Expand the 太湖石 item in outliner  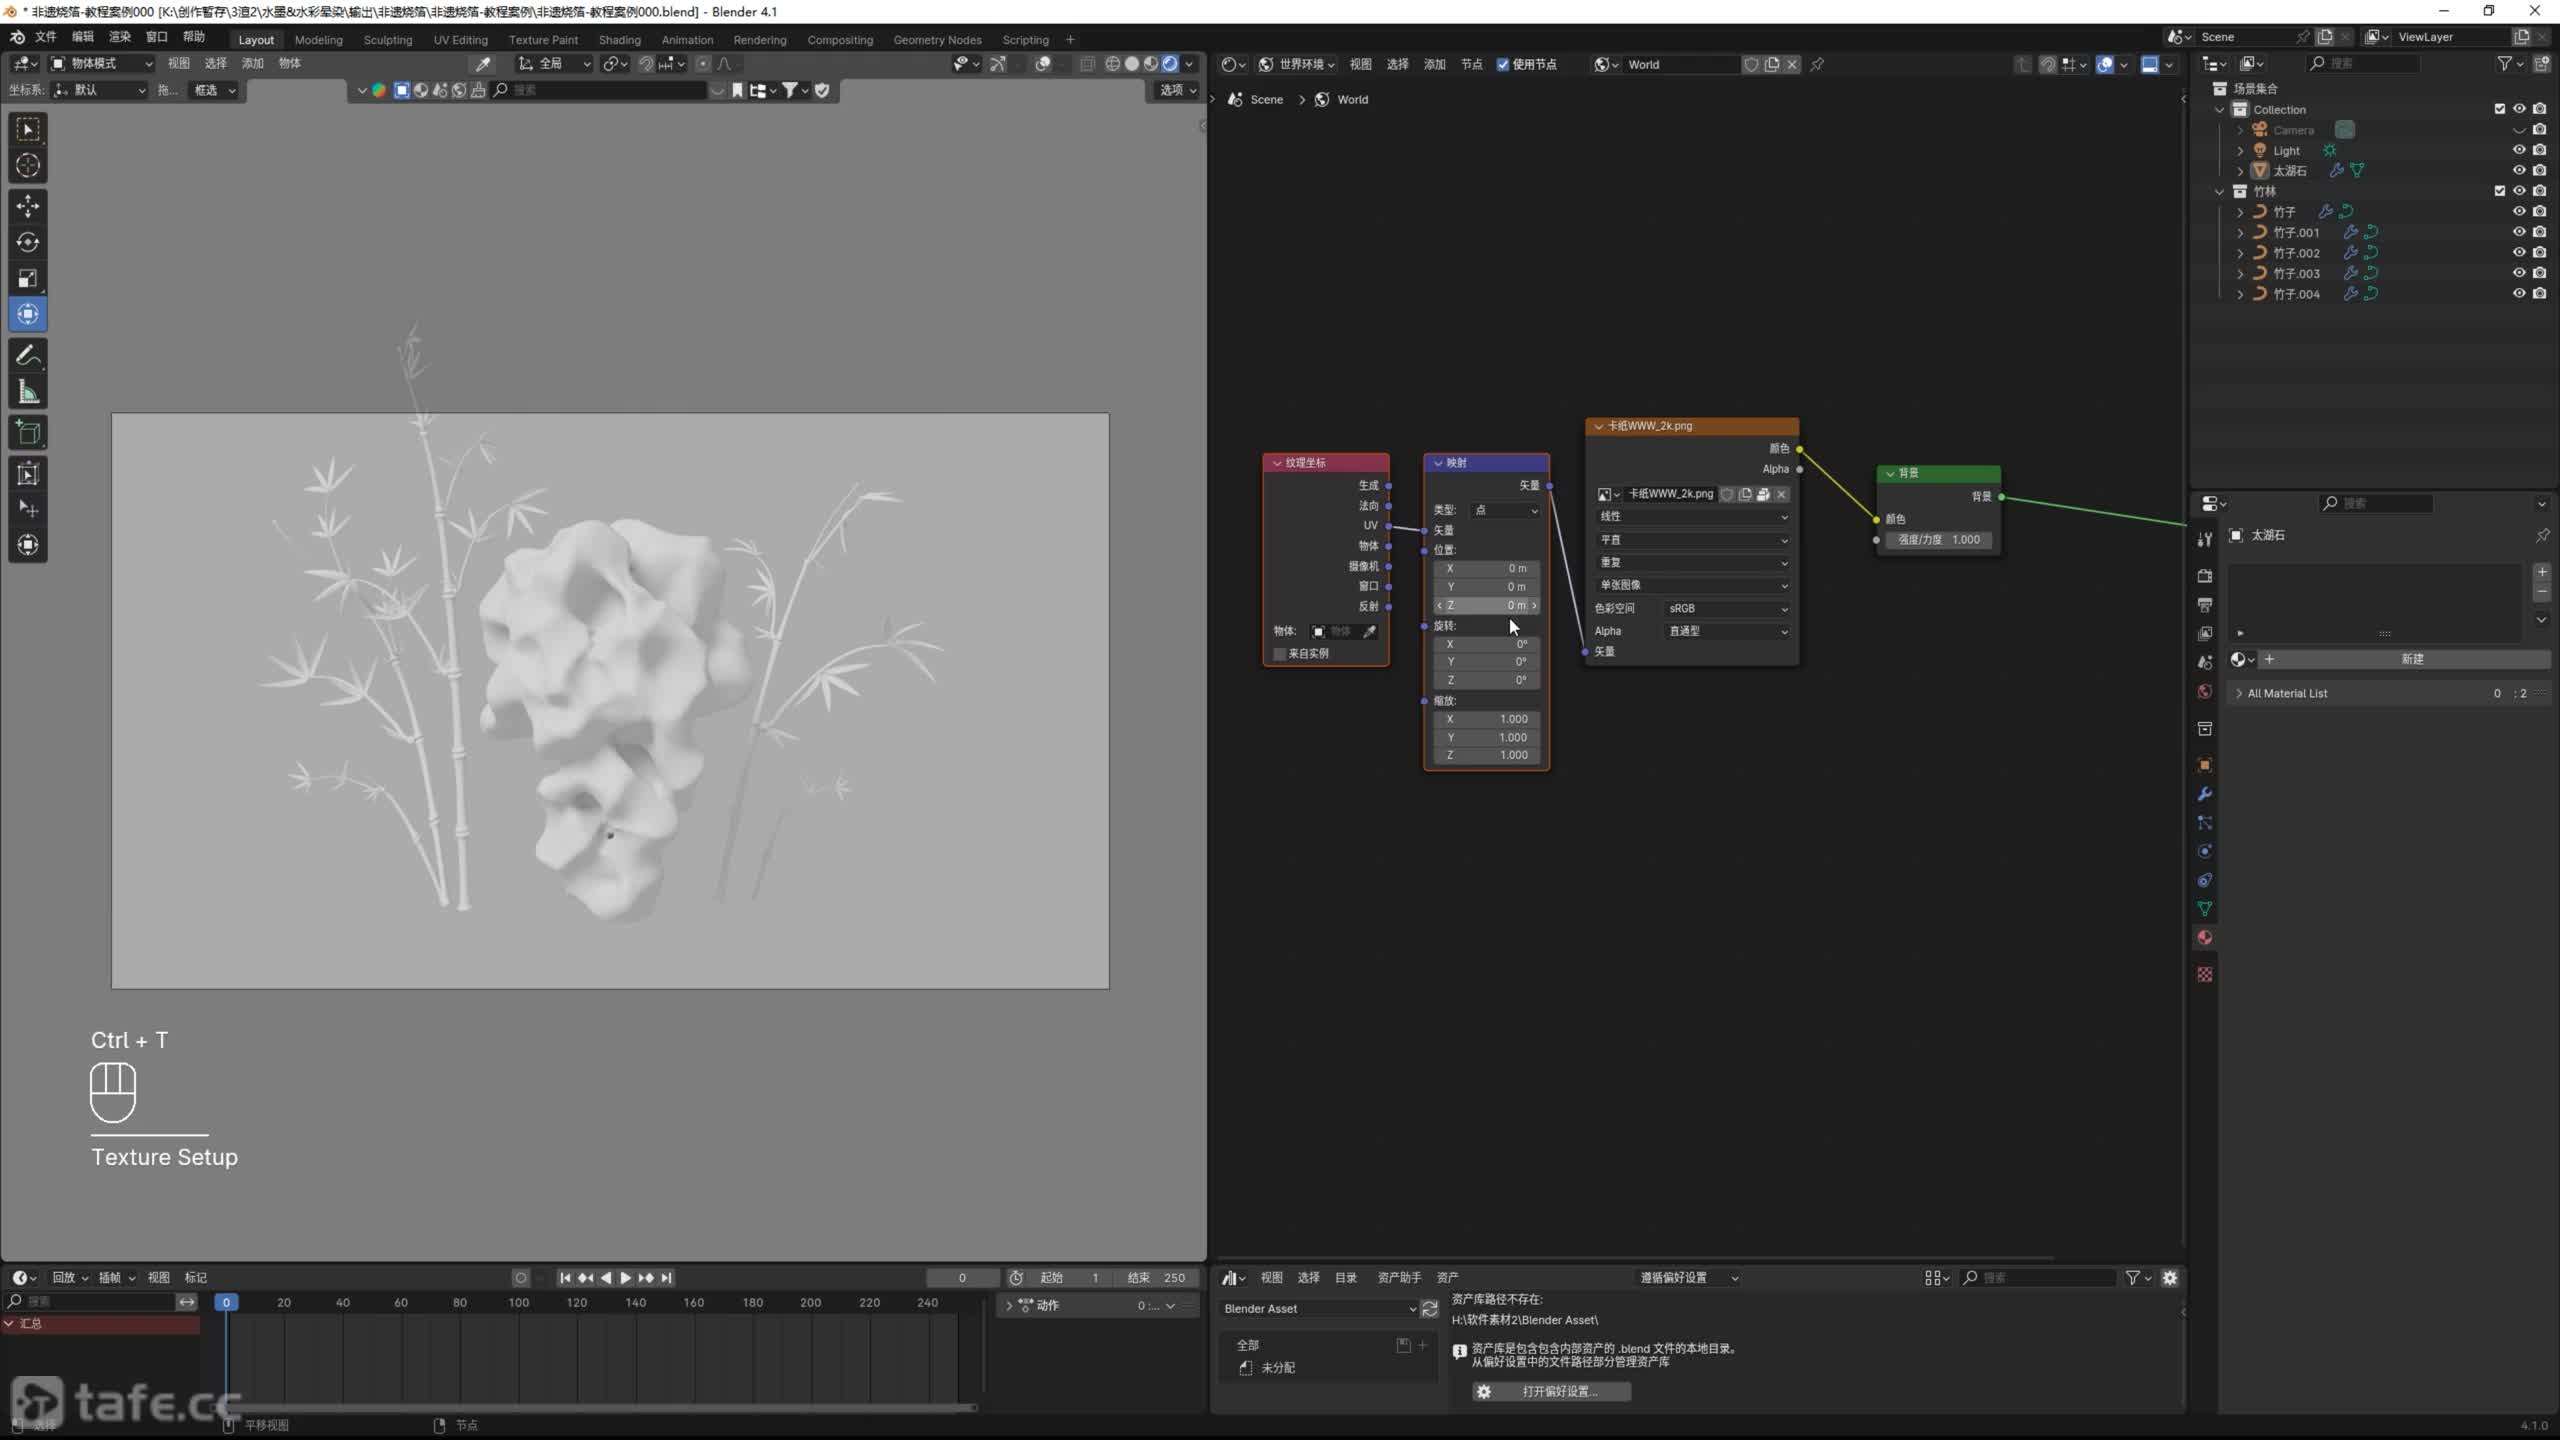(x=2240, y=171)
